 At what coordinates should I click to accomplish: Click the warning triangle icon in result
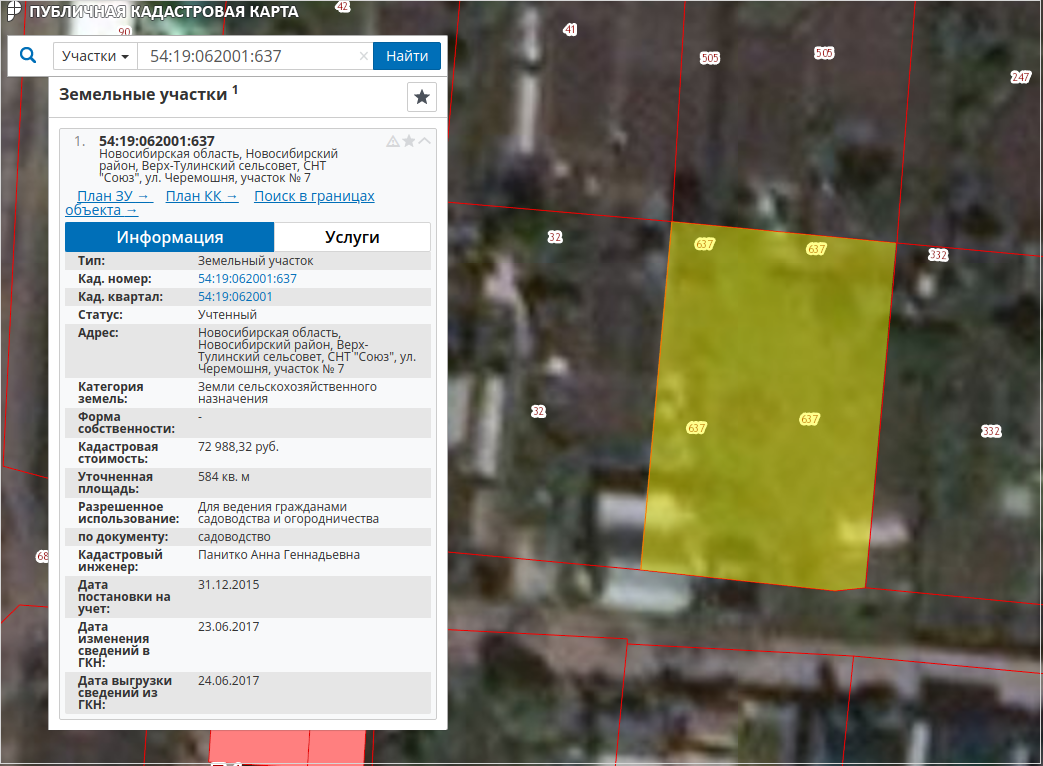393,141
